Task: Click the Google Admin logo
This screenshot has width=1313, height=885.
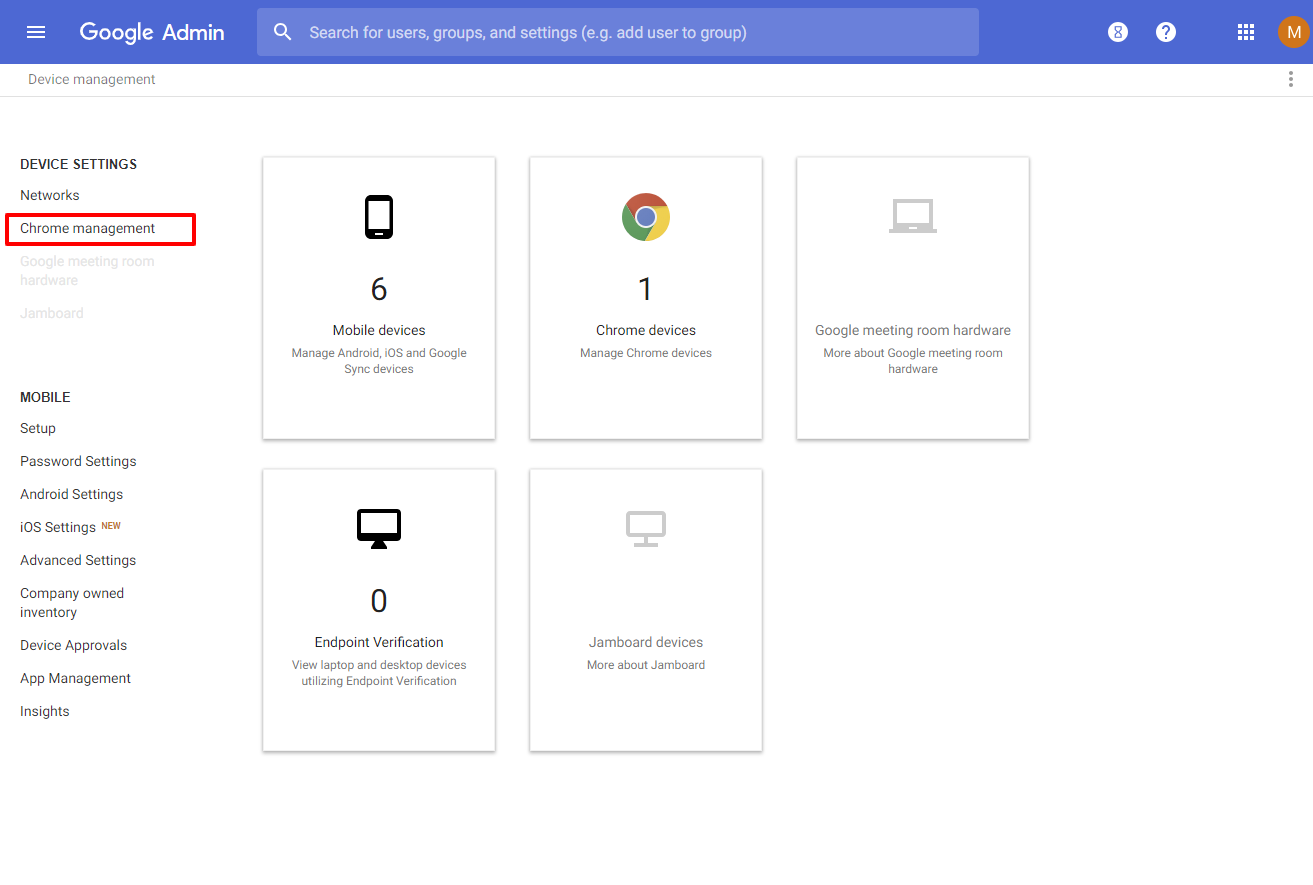Action: pos(152,32)
